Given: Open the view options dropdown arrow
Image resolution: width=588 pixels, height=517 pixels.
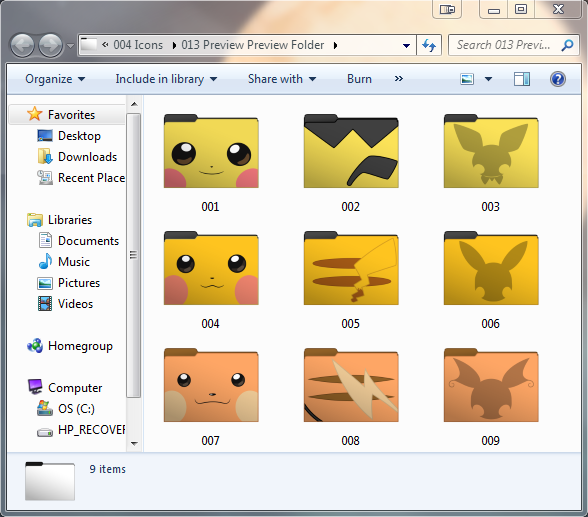Looking at the screenshot, I should click(488, 79).
